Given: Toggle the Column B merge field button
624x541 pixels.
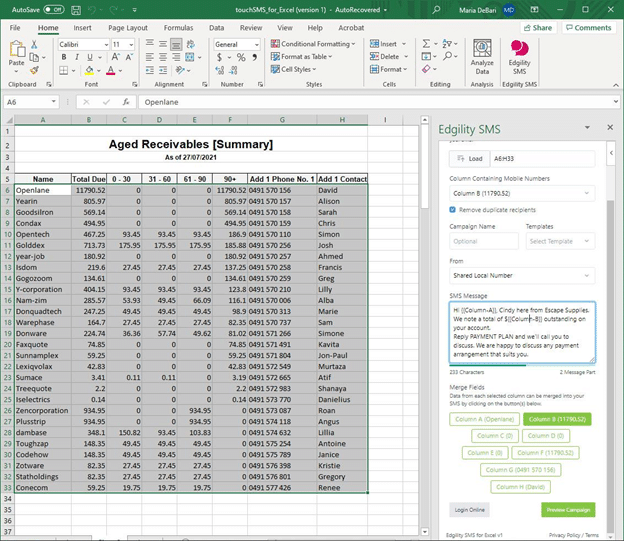Looking at the screenshot, I should click(559, 419).
